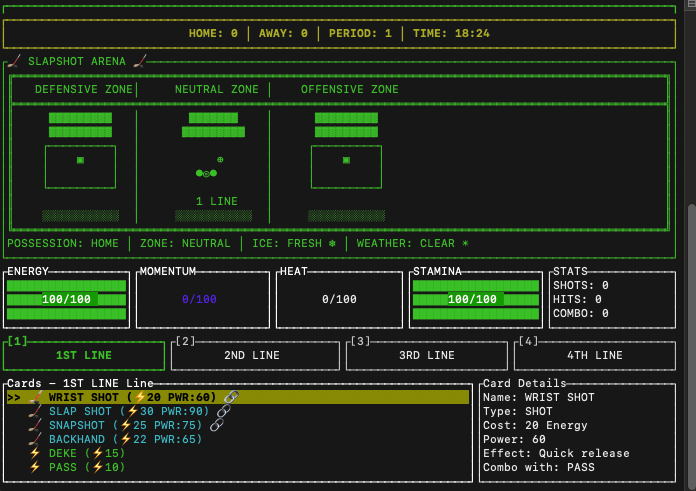The image size is (696, 491).
Task: Click the HOME: 0 score
Action: [x=214, y=33]
